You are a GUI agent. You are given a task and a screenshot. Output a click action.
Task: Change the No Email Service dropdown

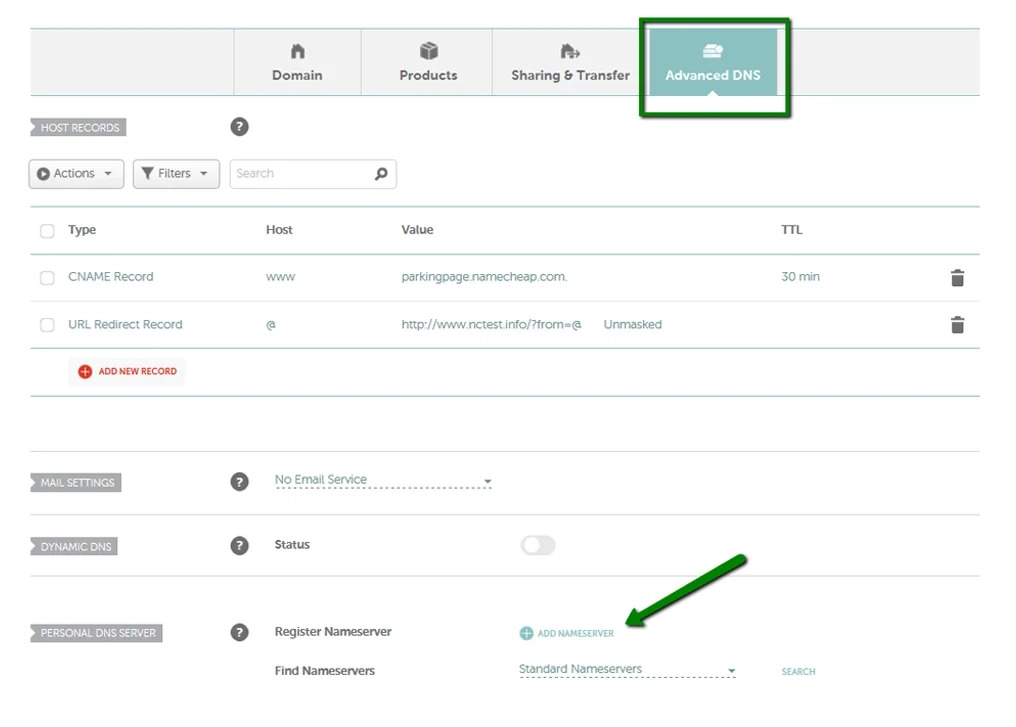pos(380,480)
